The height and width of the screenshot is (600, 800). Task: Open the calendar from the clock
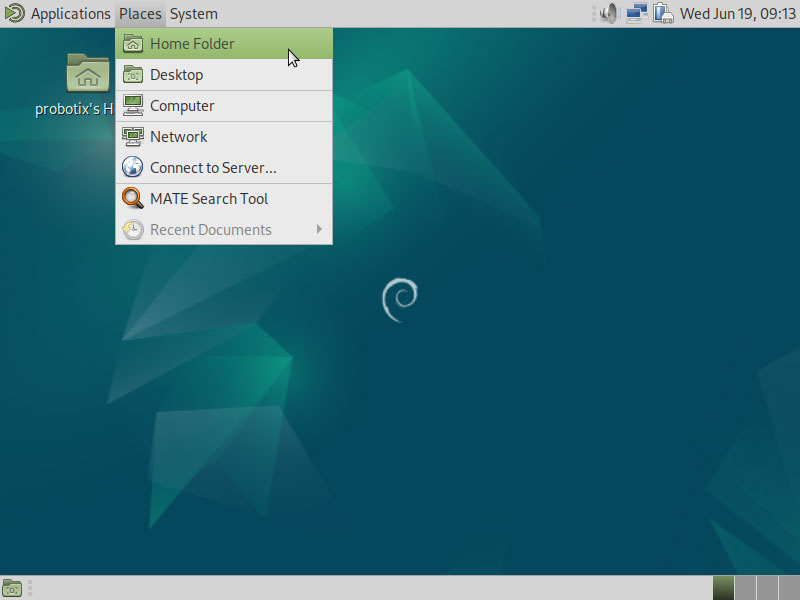738,14
